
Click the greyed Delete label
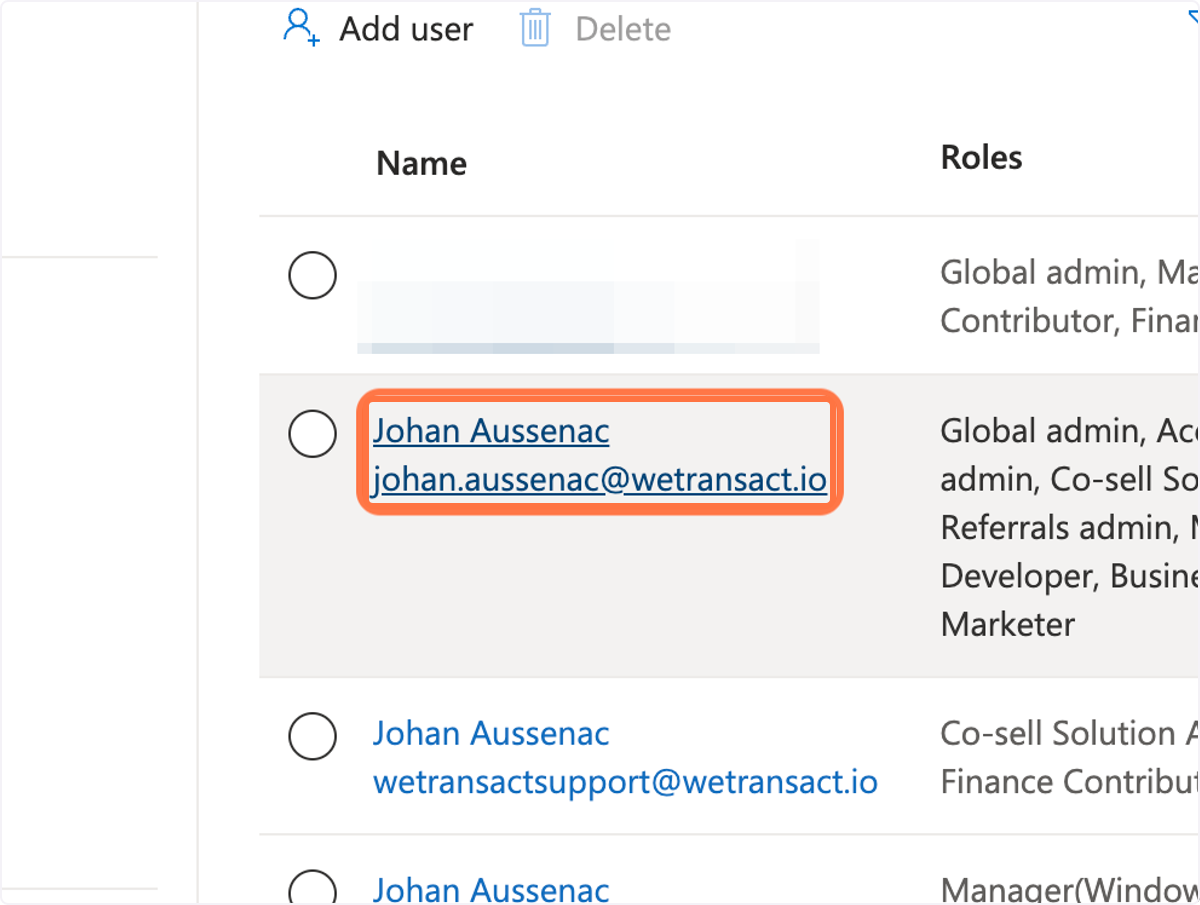623,29
